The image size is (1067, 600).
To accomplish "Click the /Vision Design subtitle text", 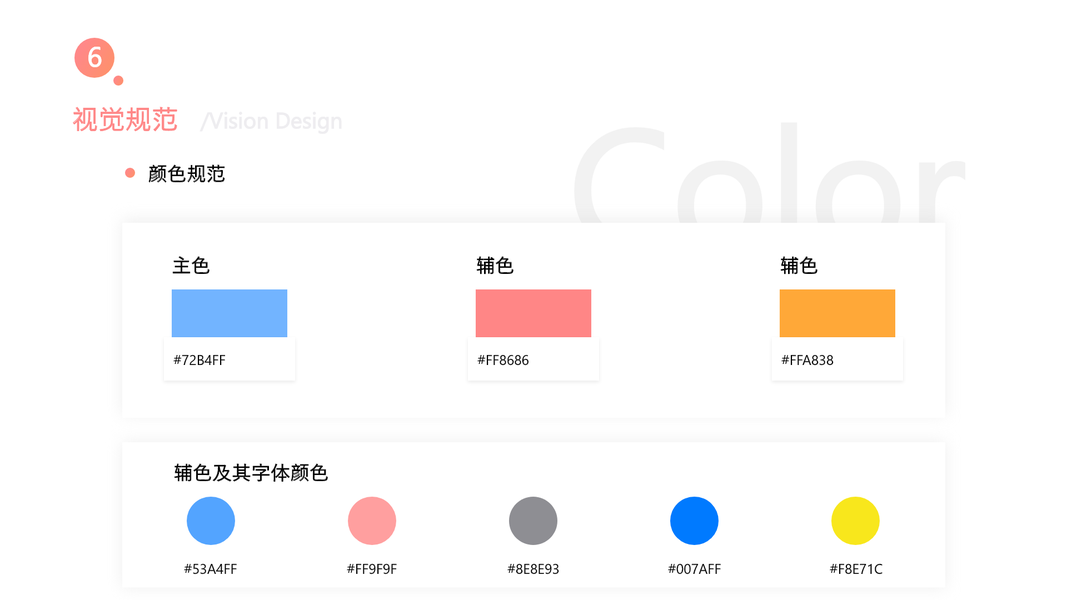I will click(x=271, y=122).
